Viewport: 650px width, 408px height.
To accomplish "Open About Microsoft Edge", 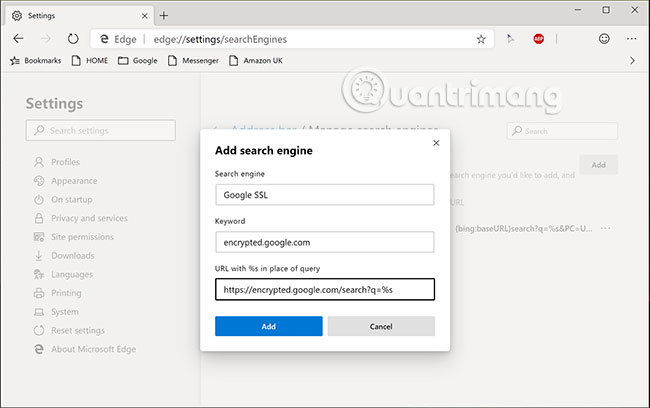I will point(85,349).
